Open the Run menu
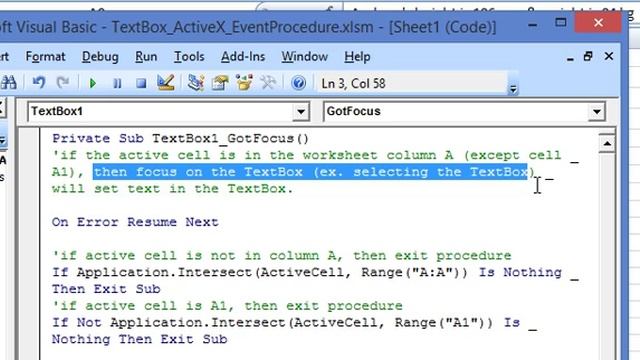640x360 pixels. 146,57
